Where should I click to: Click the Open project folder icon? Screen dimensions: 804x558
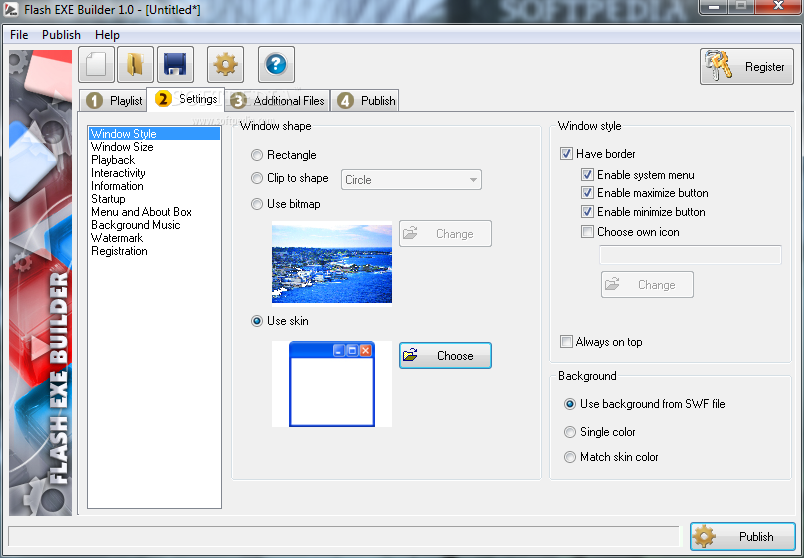(x=135, y=64)
